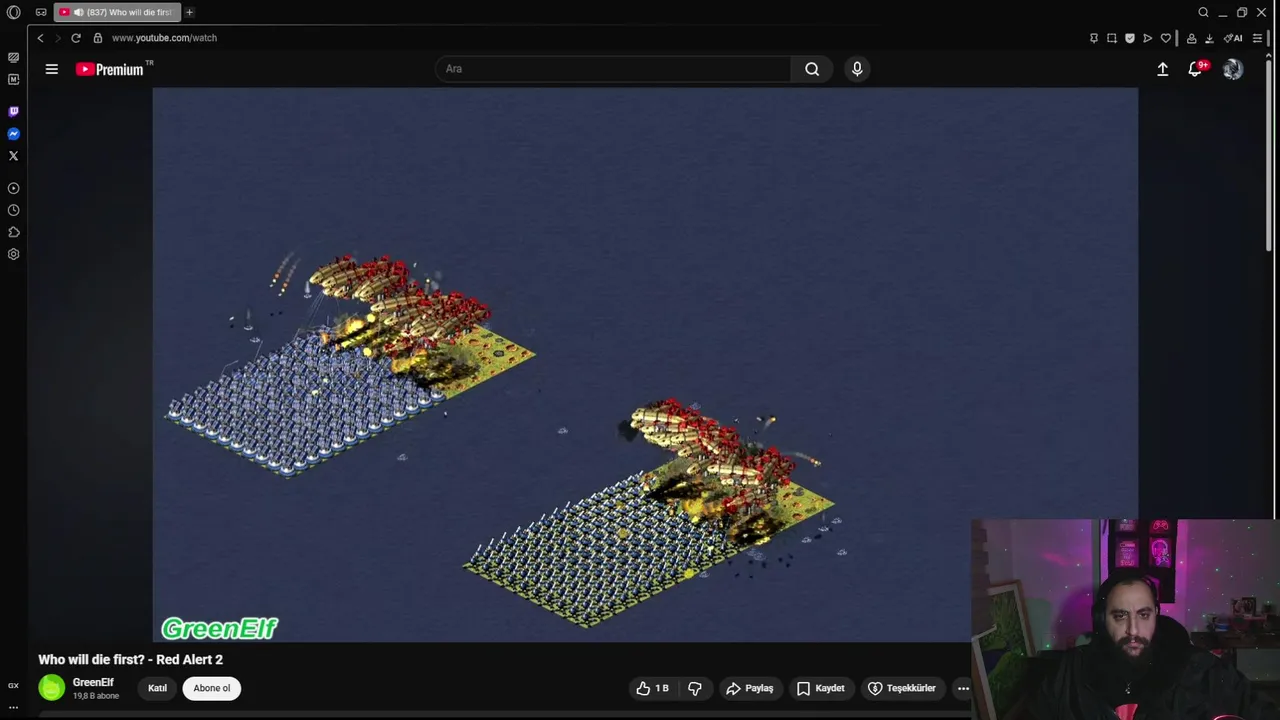Open the sidebar workspace icon at top

(13, 58)
